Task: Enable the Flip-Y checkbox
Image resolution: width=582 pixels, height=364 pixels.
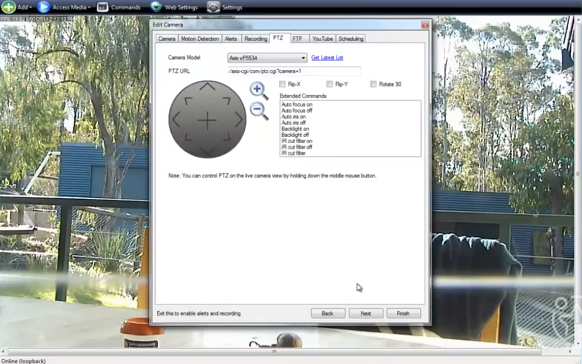Action: (329, 84)
